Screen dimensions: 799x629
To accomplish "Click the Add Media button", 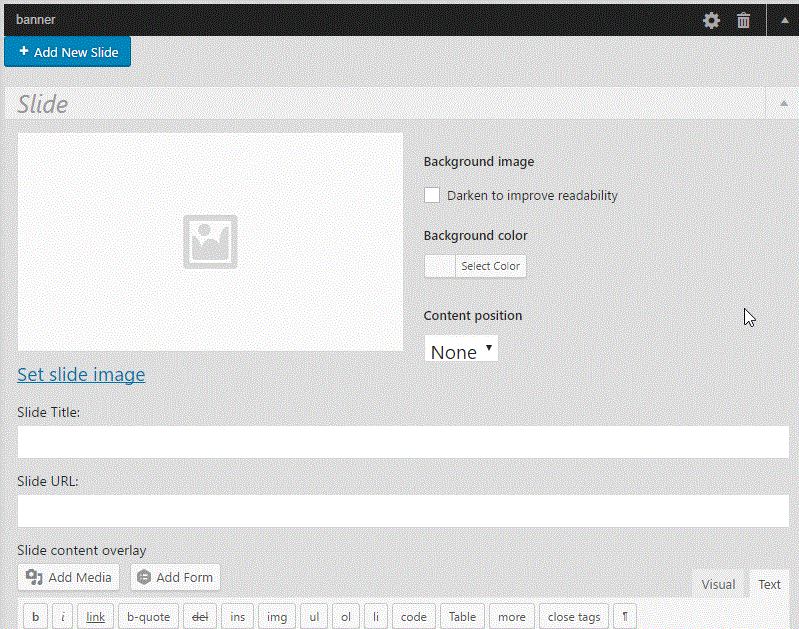I will pyautogui.click(x=69, y=577).
